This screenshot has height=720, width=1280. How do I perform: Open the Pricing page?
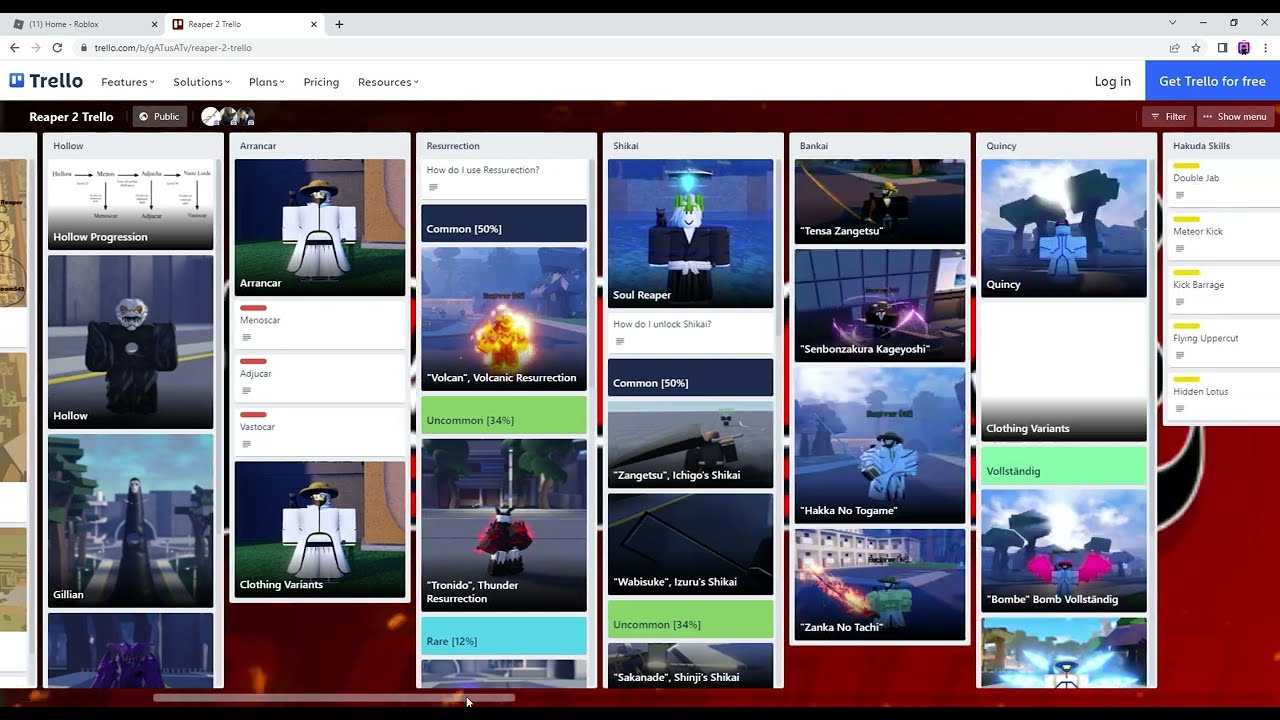(x=321, y=82)
